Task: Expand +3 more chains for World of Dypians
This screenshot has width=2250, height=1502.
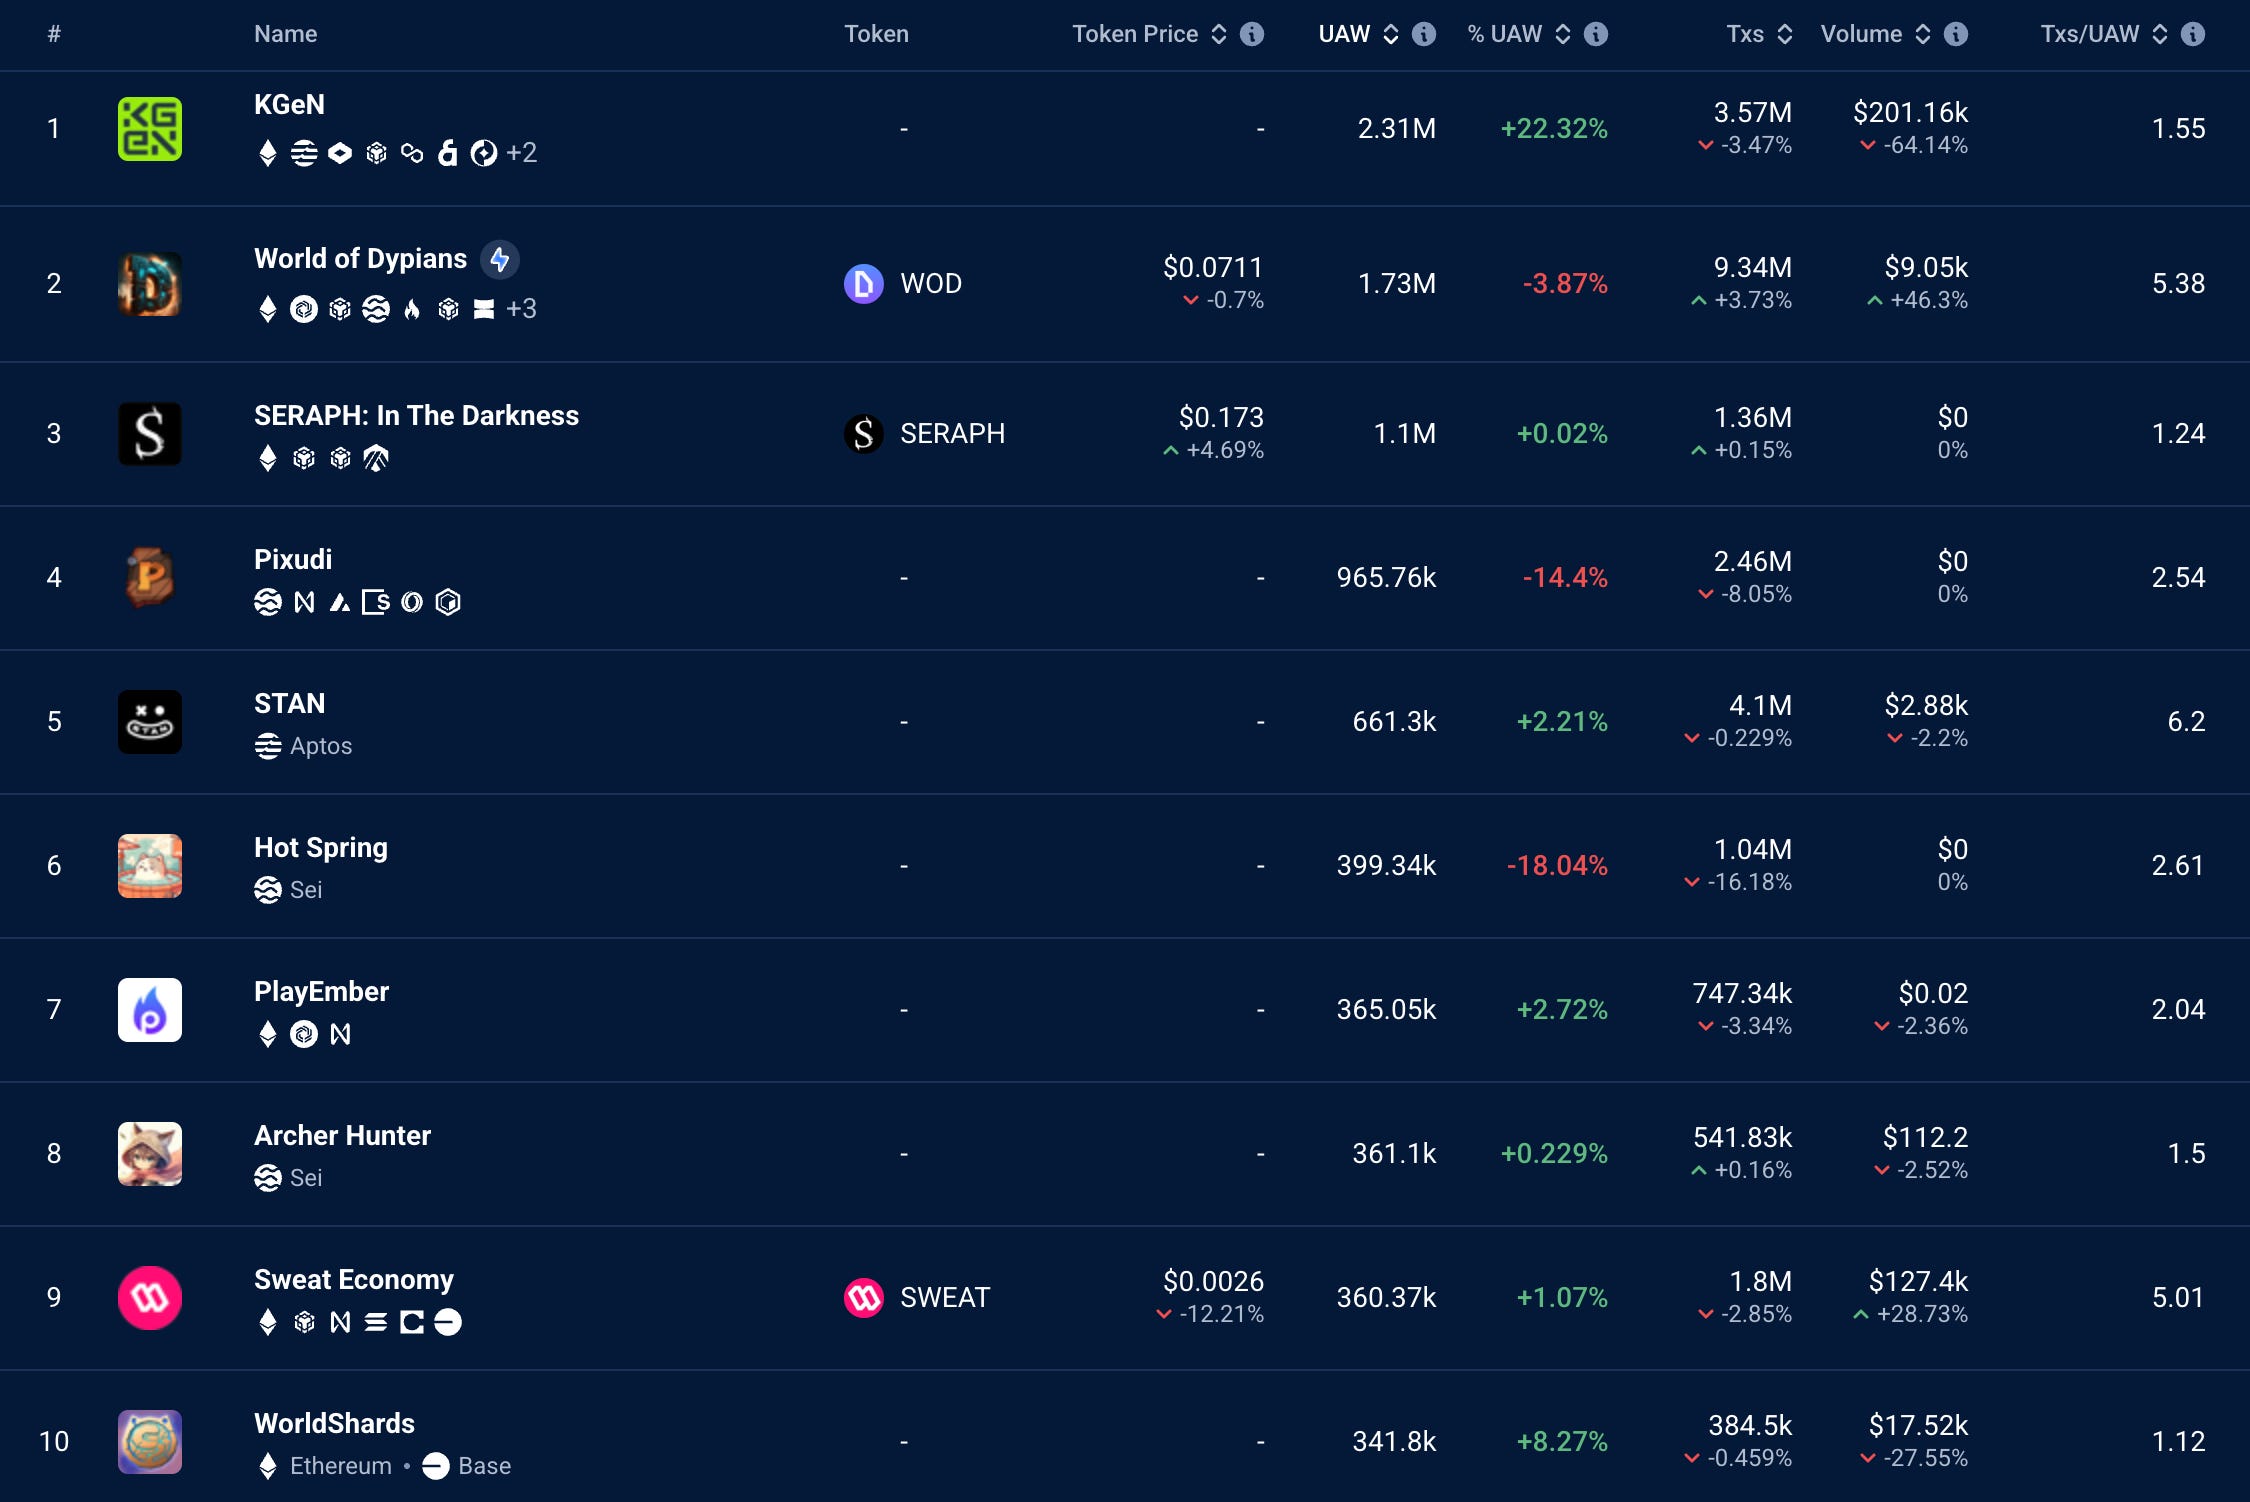Action: 521,309
